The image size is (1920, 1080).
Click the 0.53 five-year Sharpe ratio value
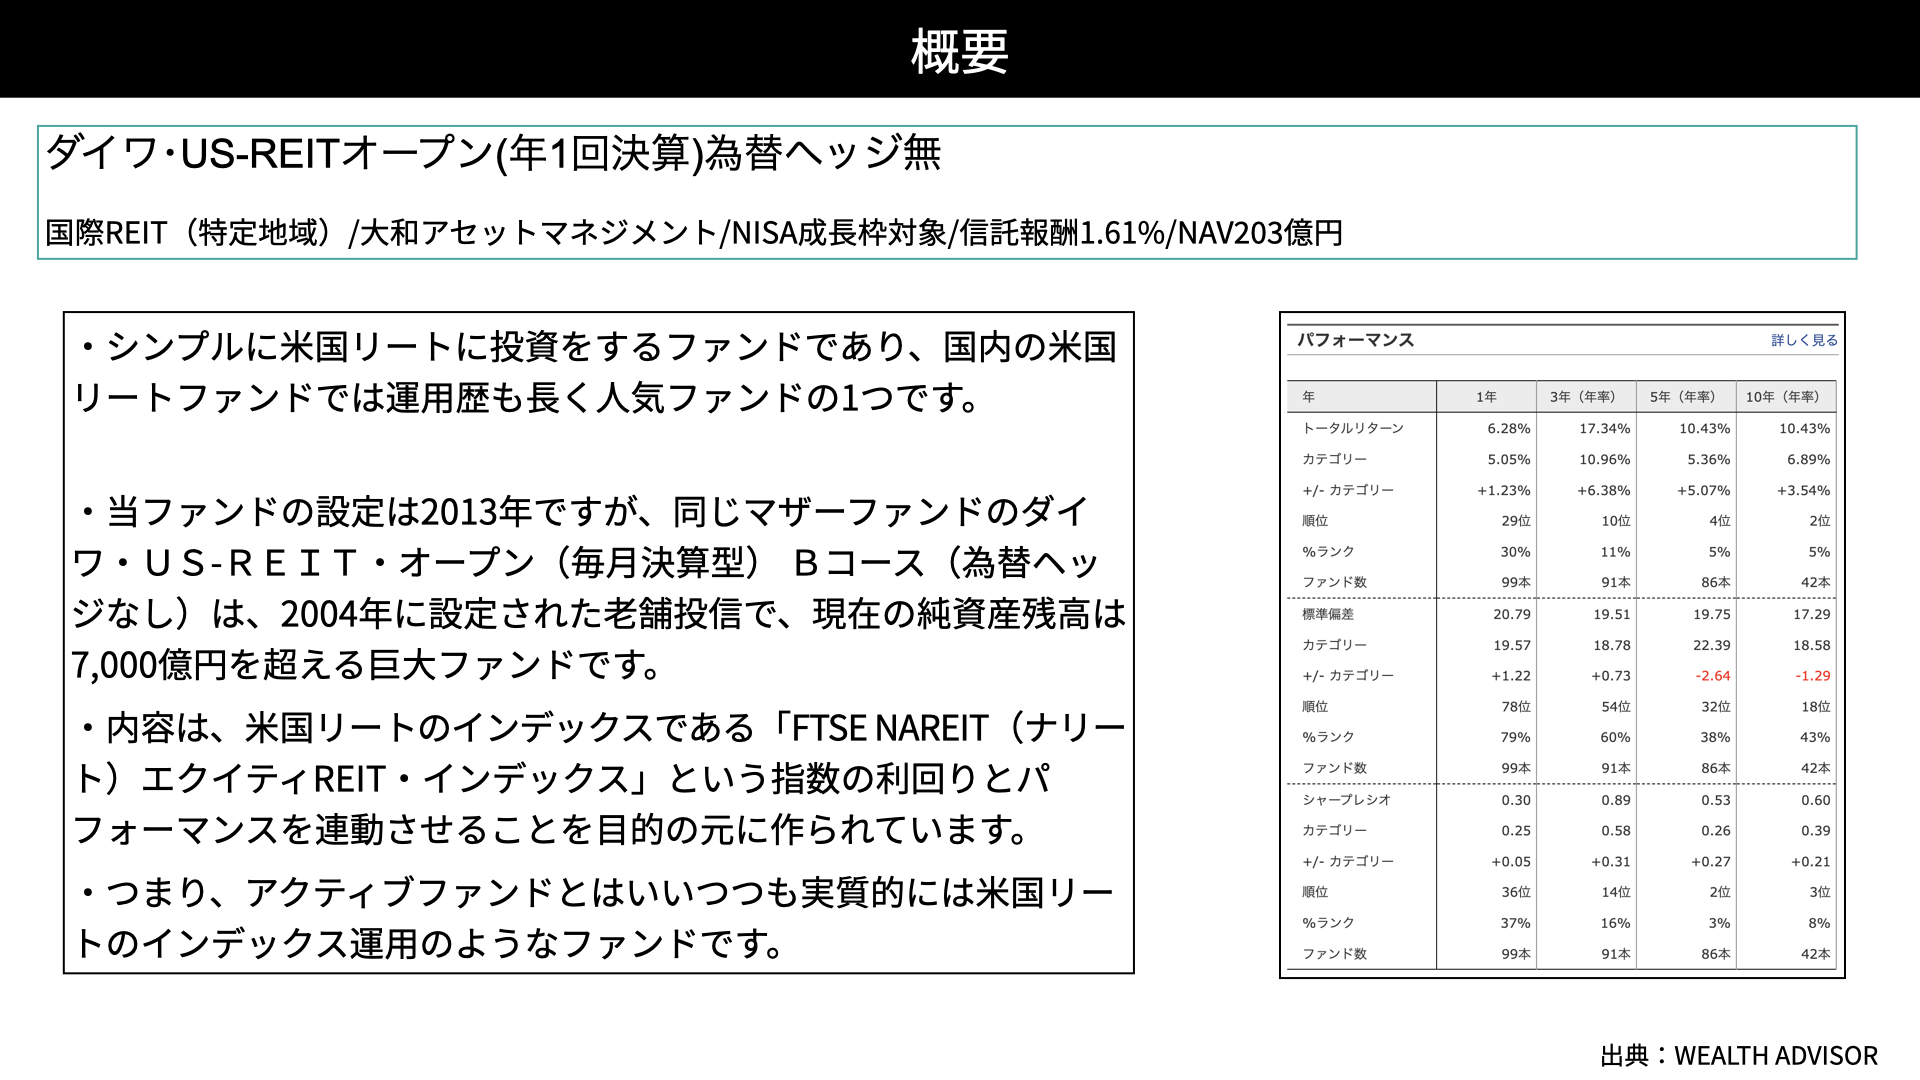coord(1716,800)
